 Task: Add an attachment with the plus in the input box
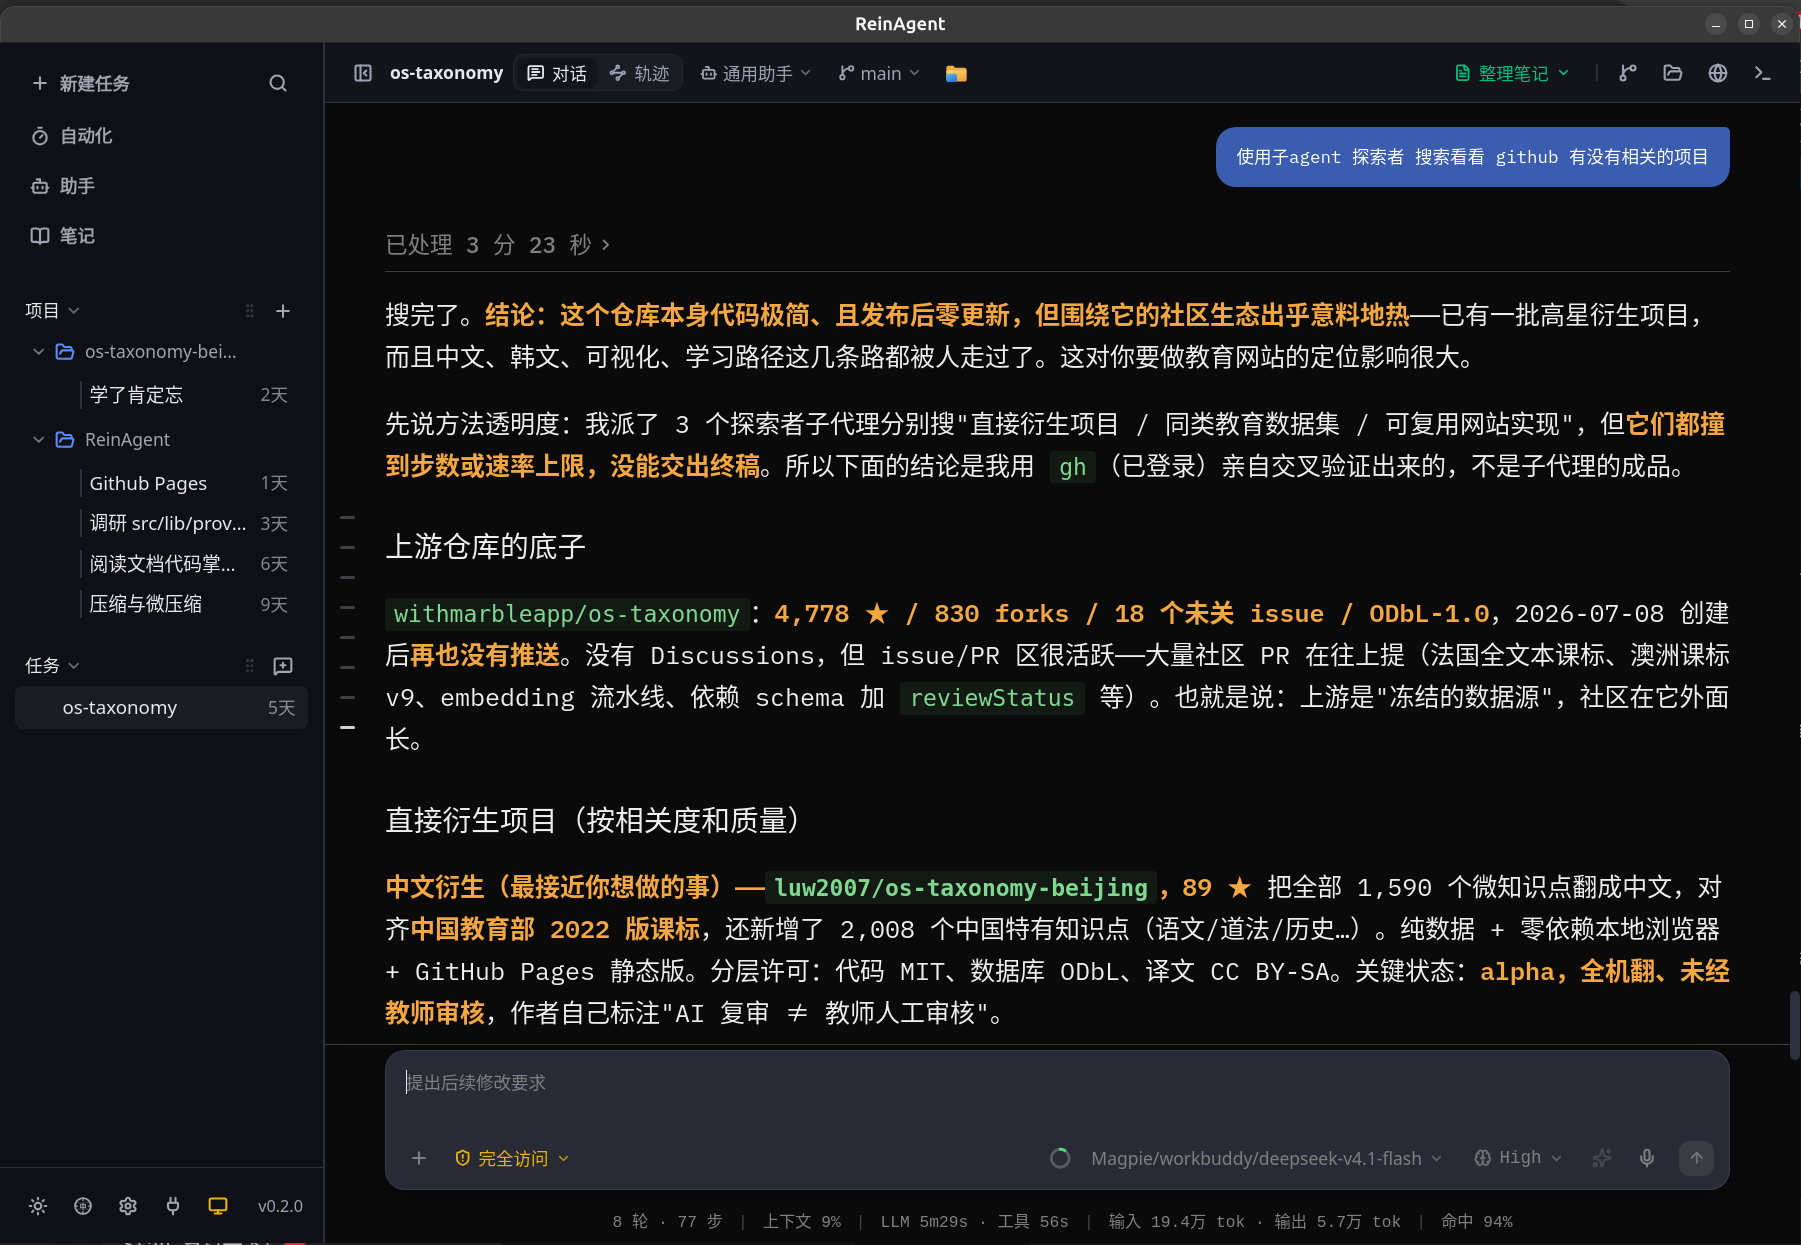(419, 1158)
